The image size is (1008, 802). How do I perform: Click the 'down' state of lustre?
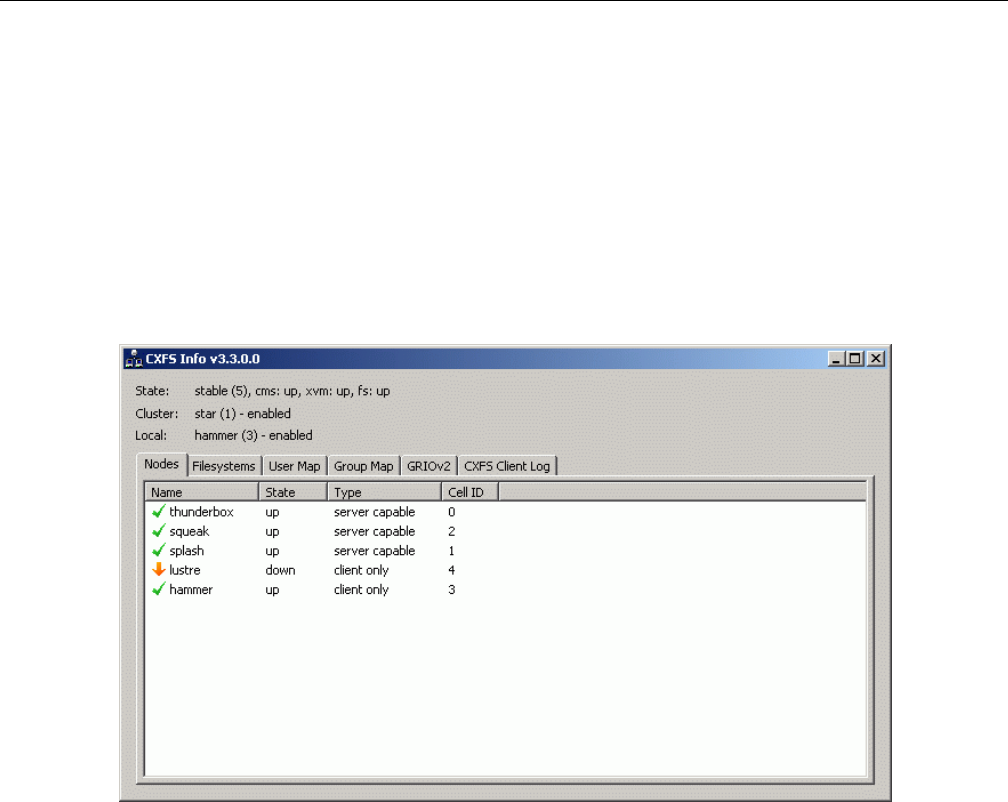[280, 570]
